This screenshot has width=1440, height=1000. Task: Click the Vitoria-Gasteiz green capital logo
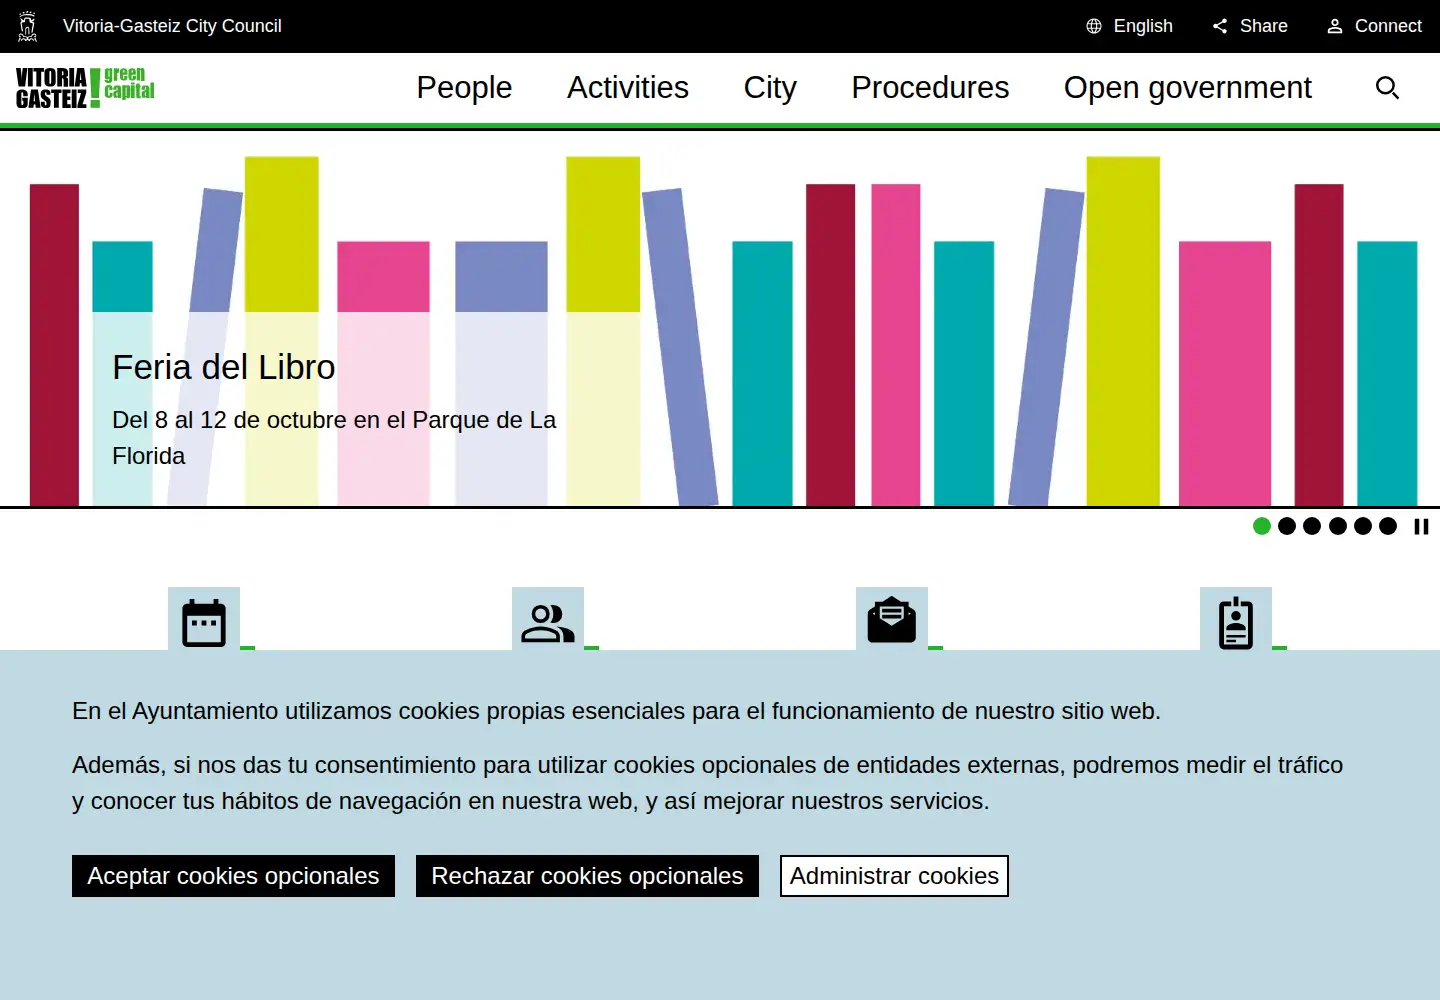point(86,88)
